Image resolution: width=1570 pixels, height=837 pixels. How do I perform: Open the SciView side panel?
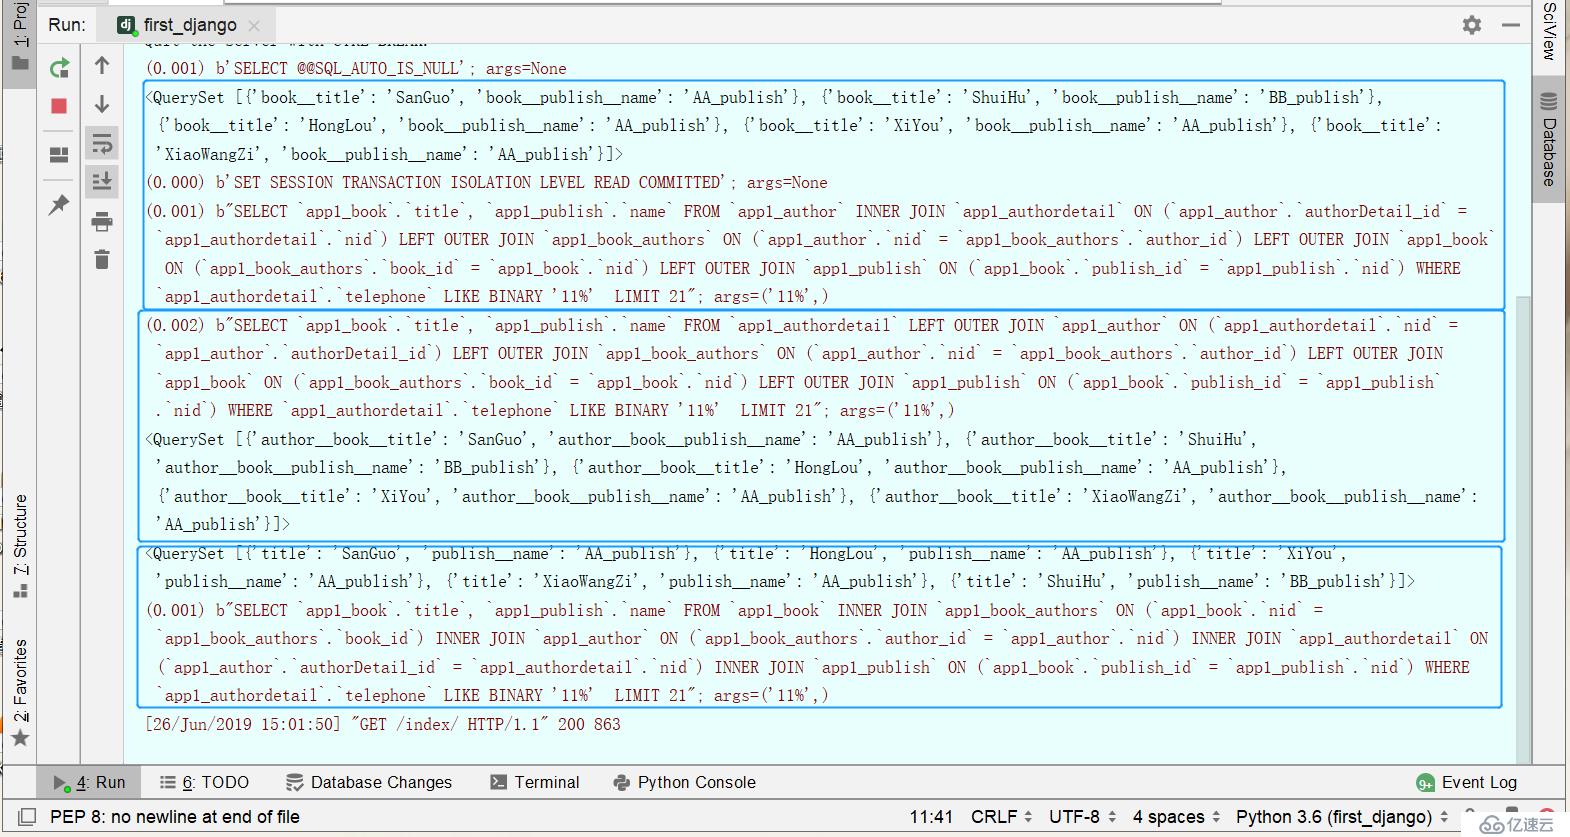point(1549,30)
